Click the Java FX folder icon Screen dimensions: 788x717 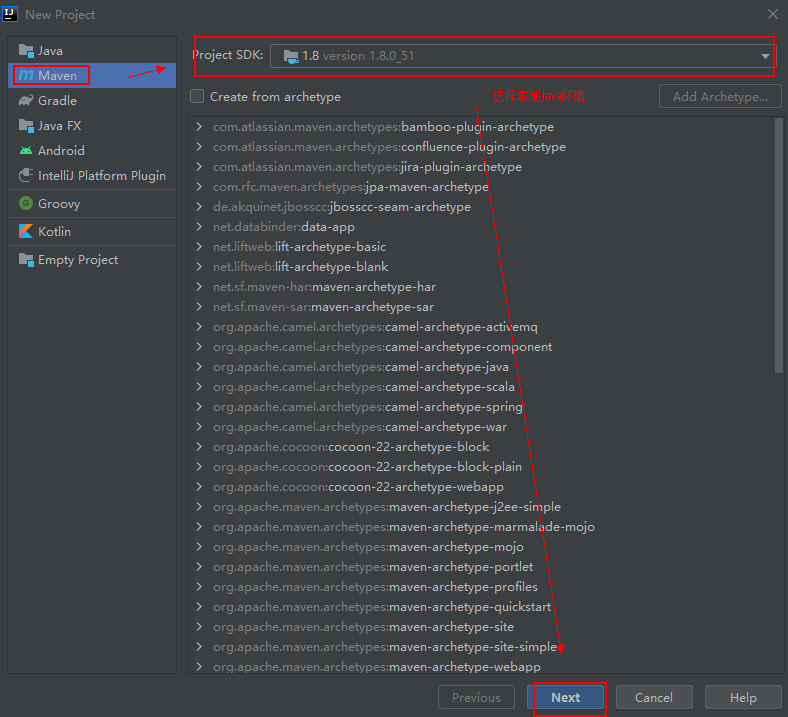pos(26,125)
